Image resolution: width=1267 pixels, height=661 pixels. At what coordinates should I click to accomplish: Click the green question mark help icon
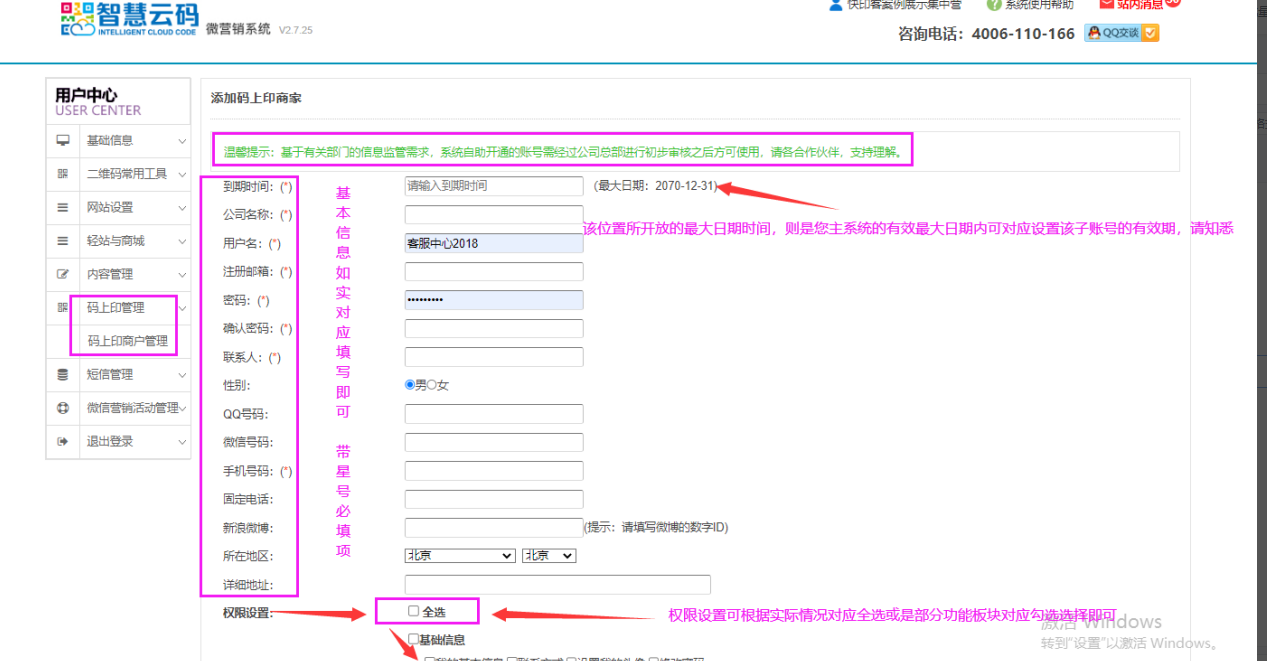pos(994,5)
